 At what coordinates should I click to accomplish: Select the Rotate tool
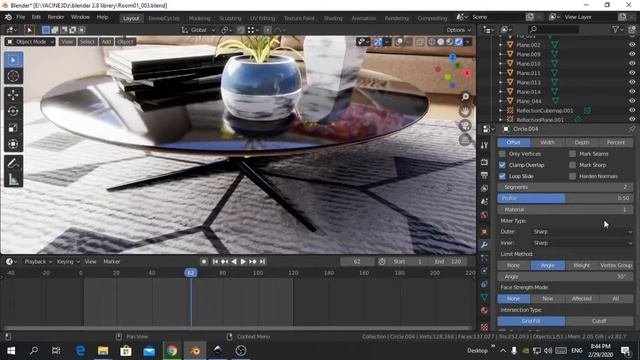[13, 111]
